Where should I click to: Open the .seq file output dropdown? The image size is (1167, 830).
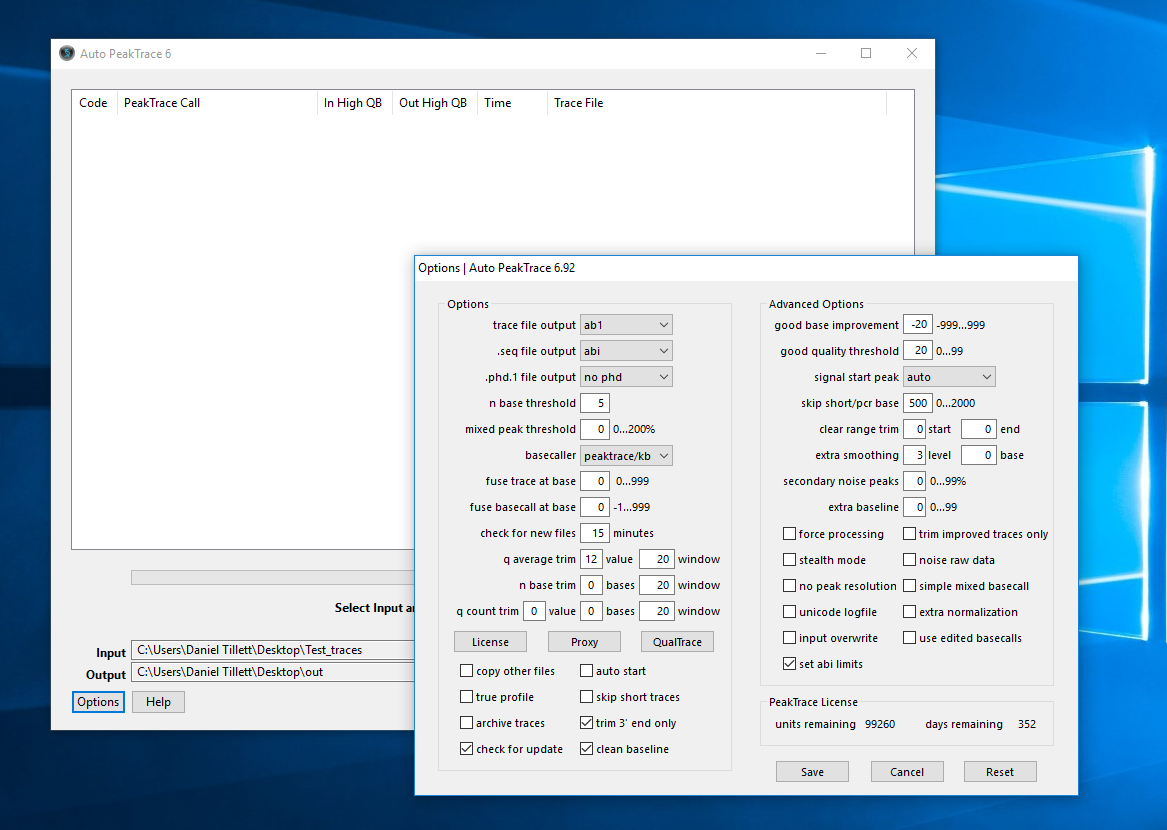[x=626, y=351]
